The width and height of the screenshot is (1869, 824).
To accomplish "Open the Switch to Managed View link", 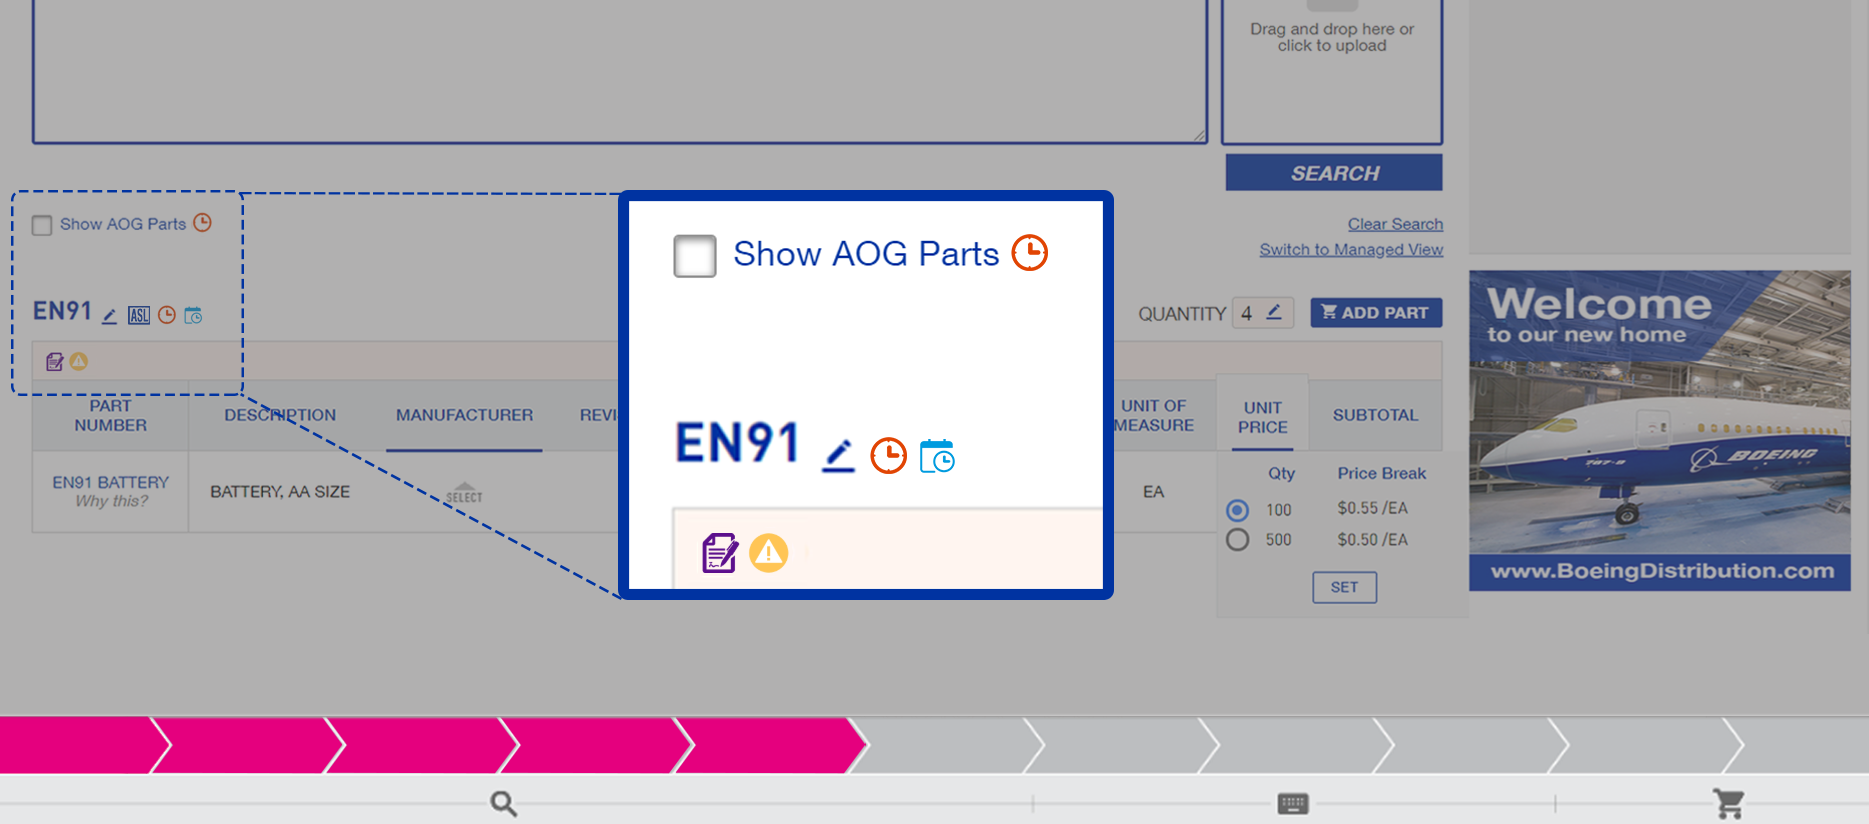I will [x=1351, y=250].
